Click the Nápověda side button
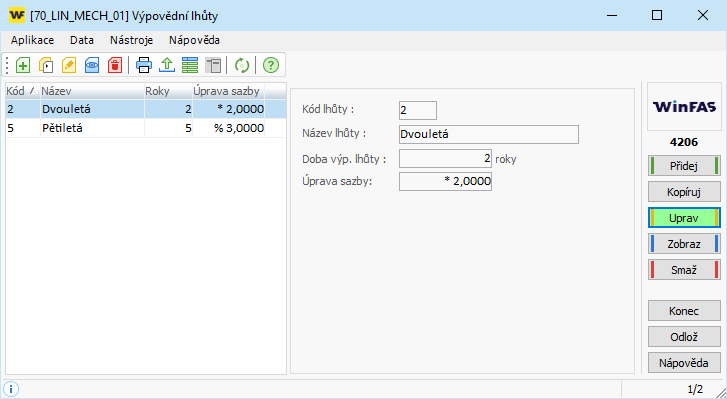This screenshot has height=399, width=727. tap(684, 363)
